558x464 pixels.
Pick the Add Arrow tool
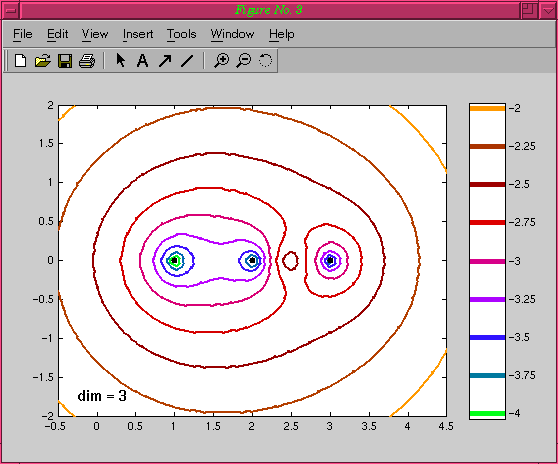pos(165,61)
